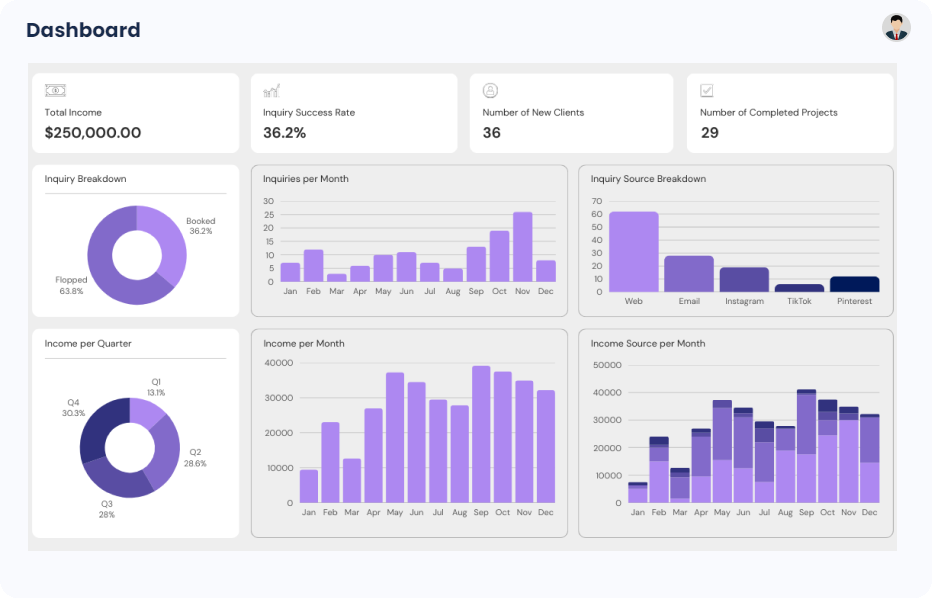Click the Feb bar in Inquiries per Month
Viewport: 932px width, 598px height.
coord(313,266)
